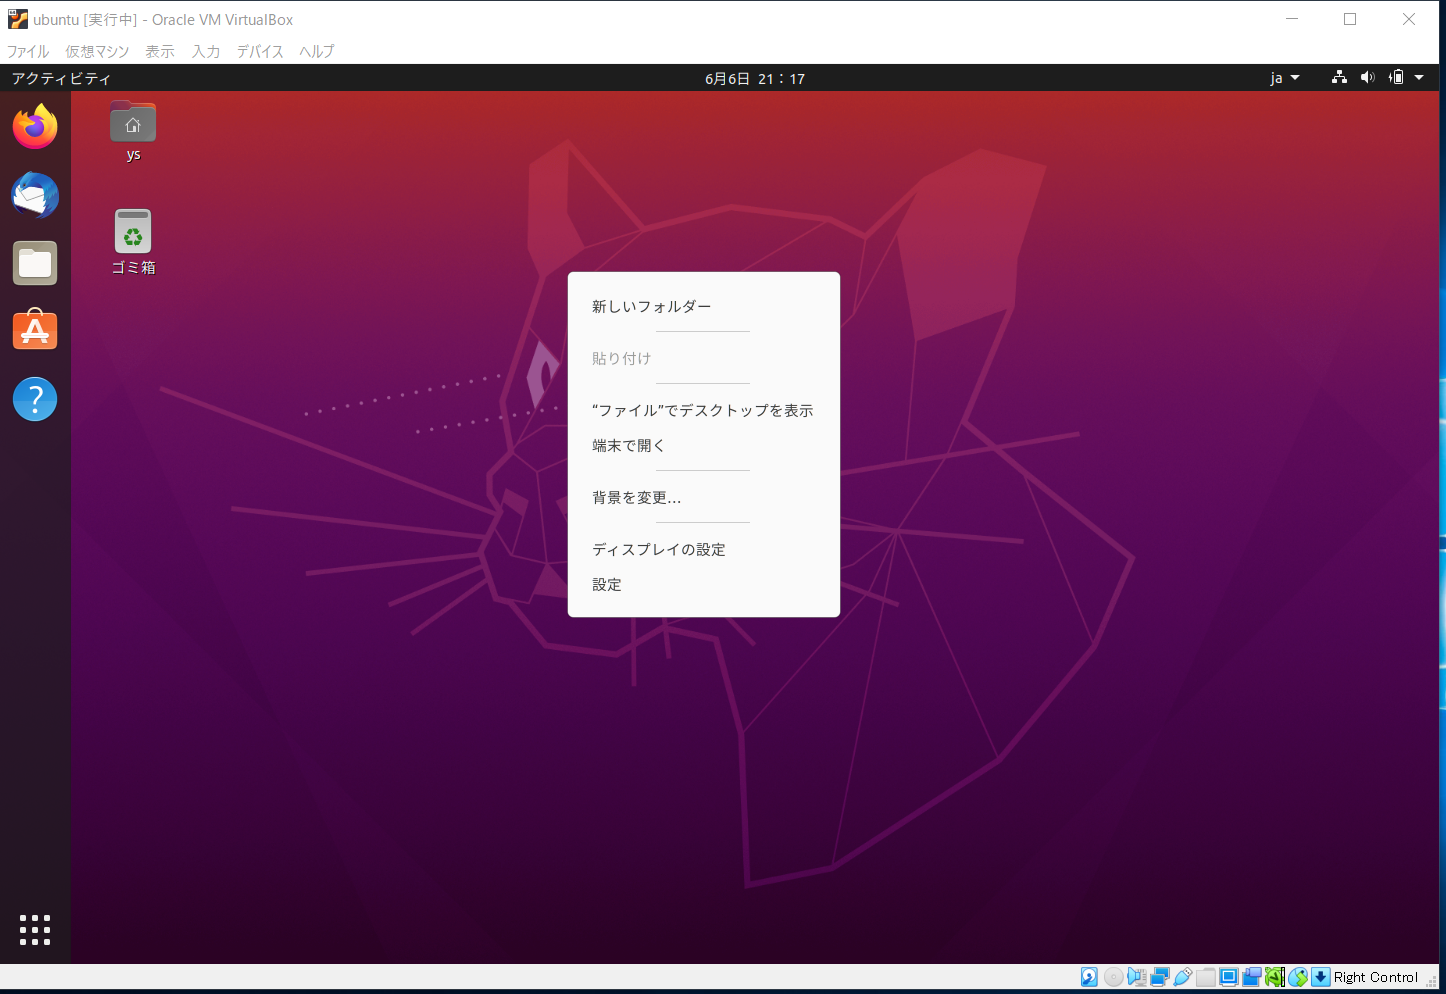Choose 新しいフォルダー in context menu
The height and width of the screenshot is (994, 1446).
coord(704,306)
